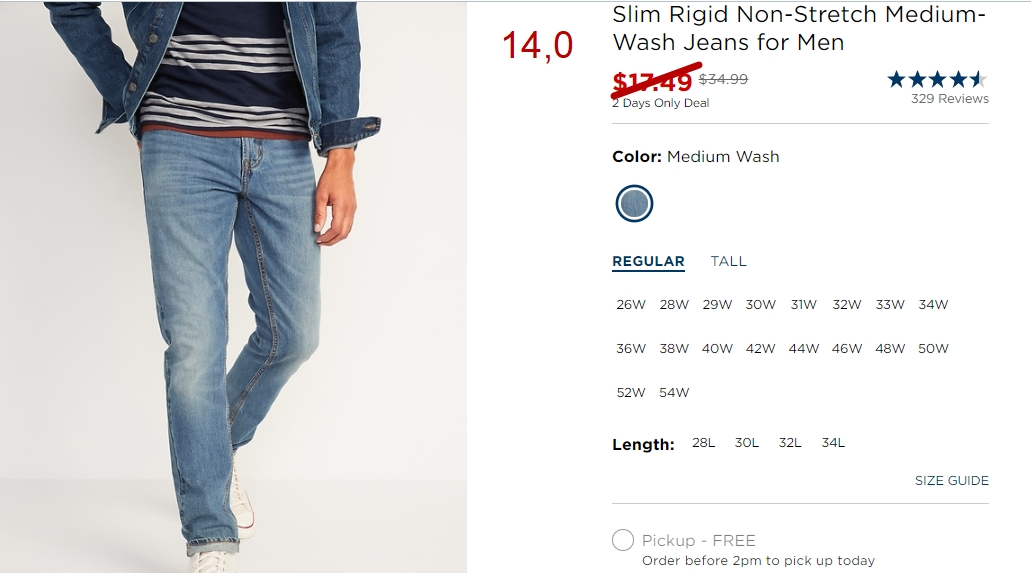Select length 32L
1031x573 pixels.
pos(790,443)
